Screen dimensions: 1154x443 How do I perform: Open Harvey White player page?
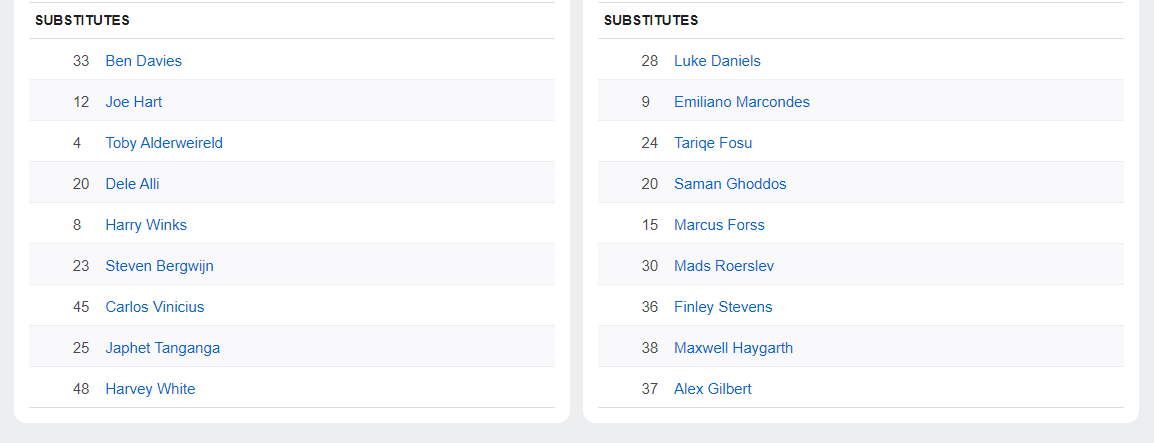[150, 389]
